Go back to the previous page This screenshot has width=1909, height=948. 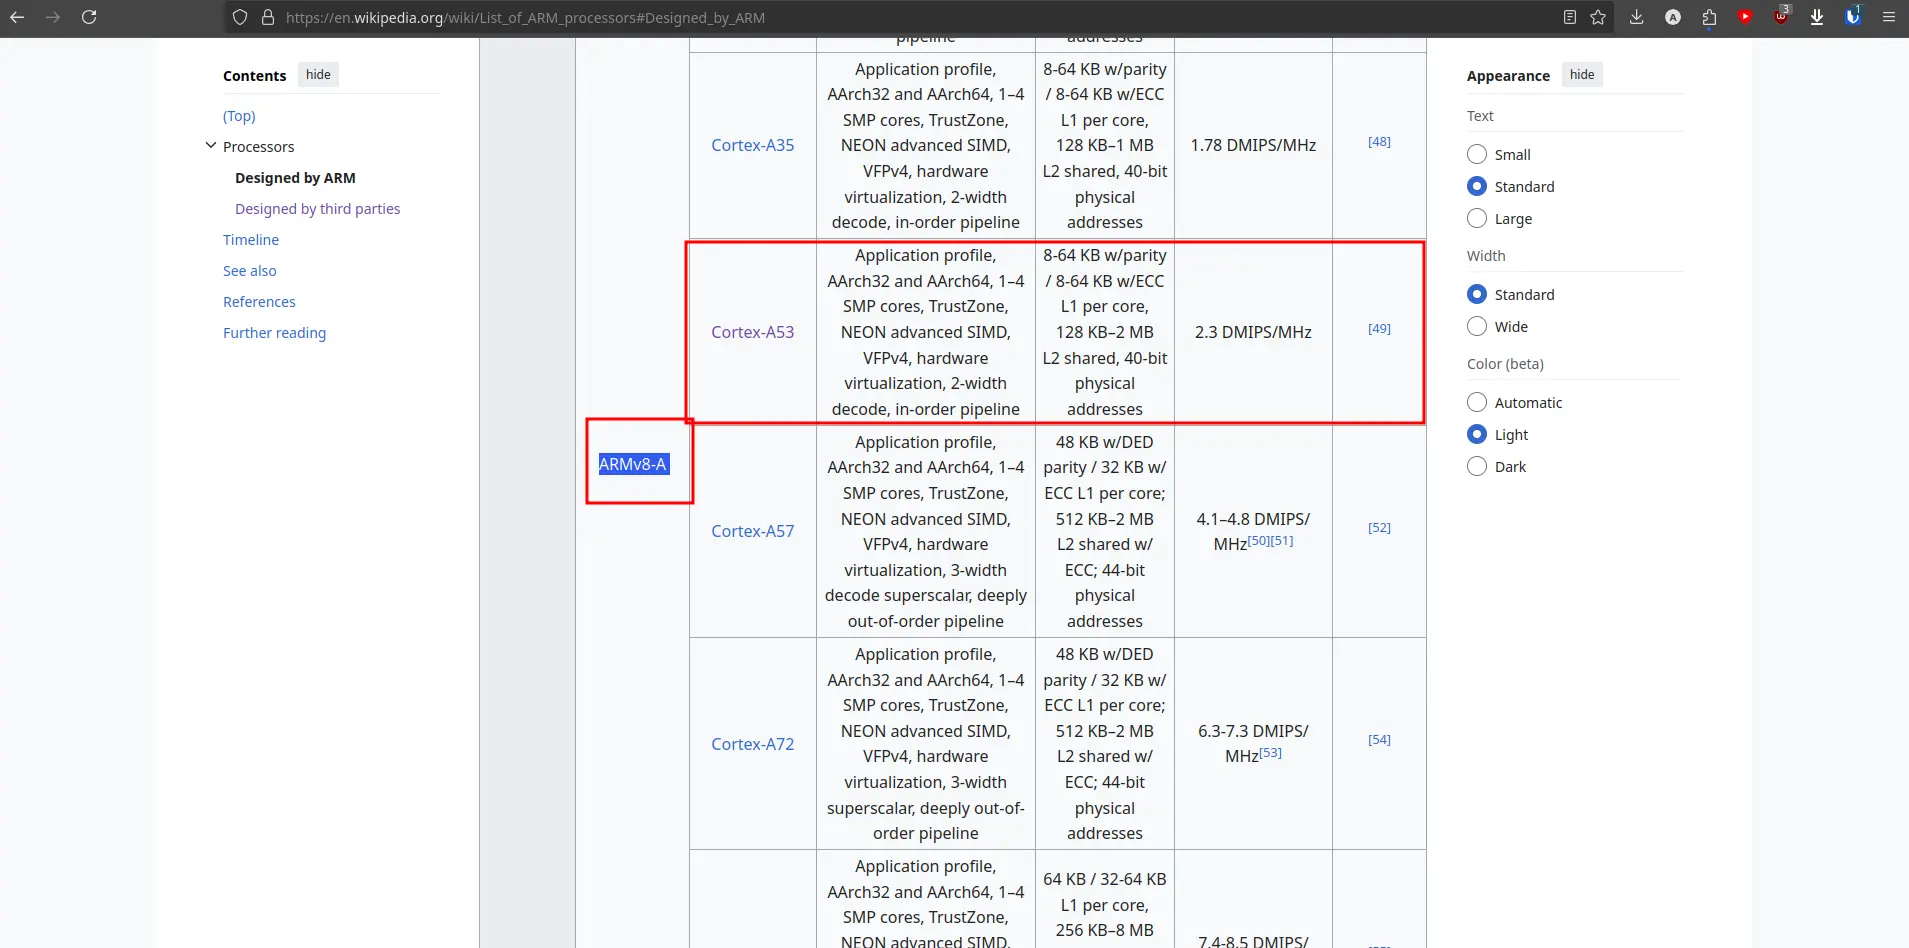coord(17,17)
